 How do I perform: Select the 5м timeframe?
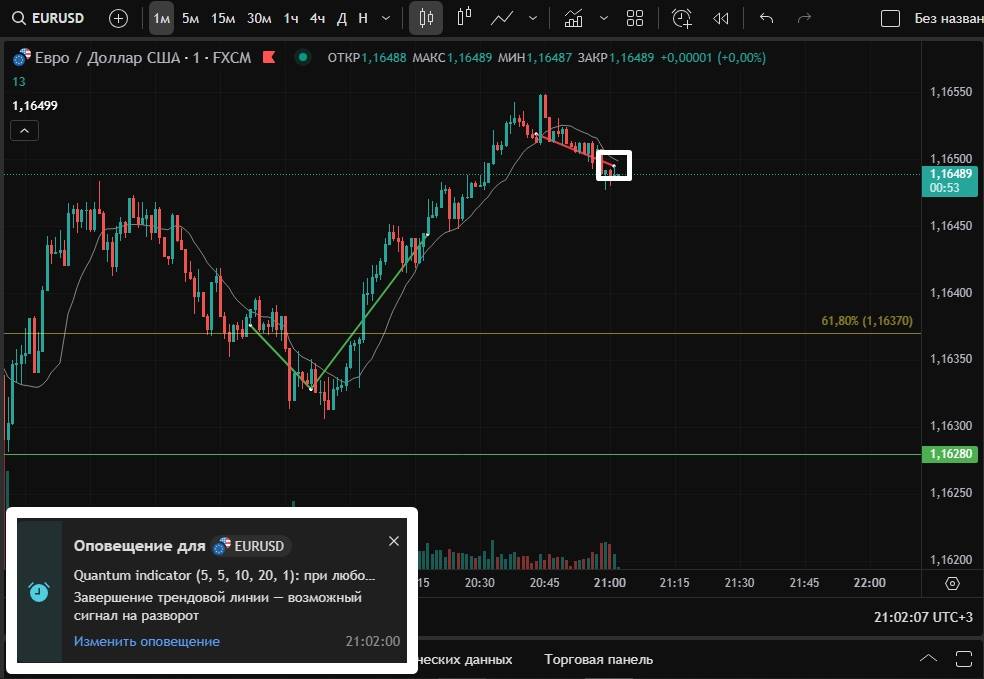pyautogui.click(x=190, y=18)
